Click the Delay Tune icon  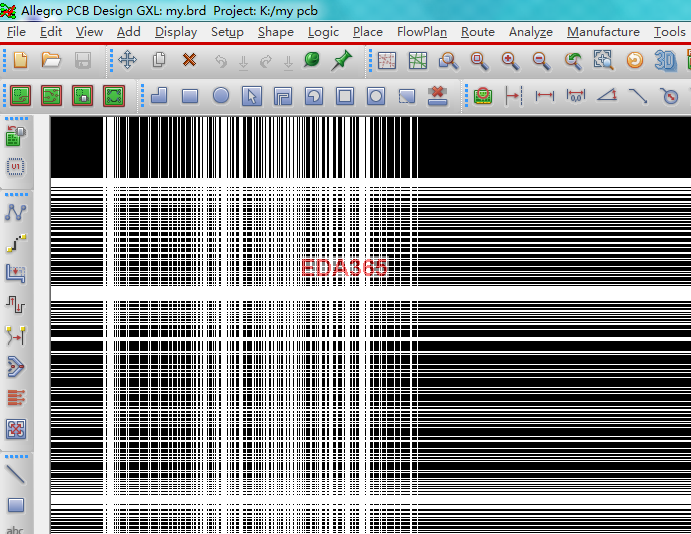16,305
